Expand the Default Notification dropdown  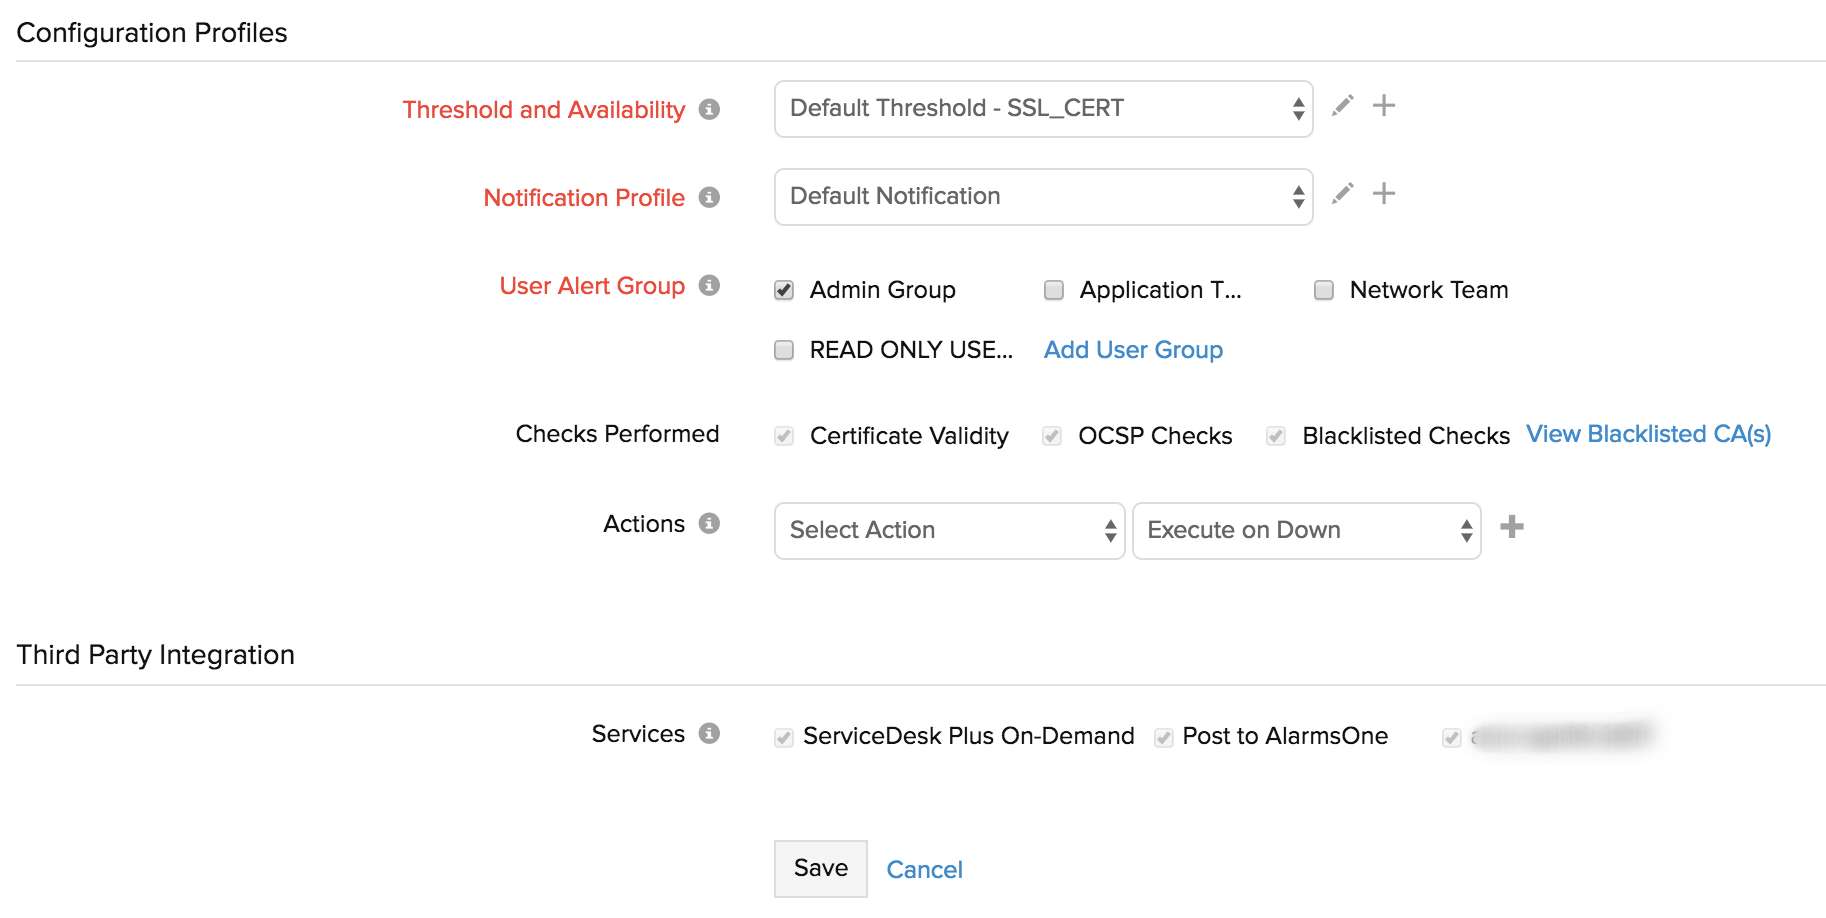point(1043,197)
